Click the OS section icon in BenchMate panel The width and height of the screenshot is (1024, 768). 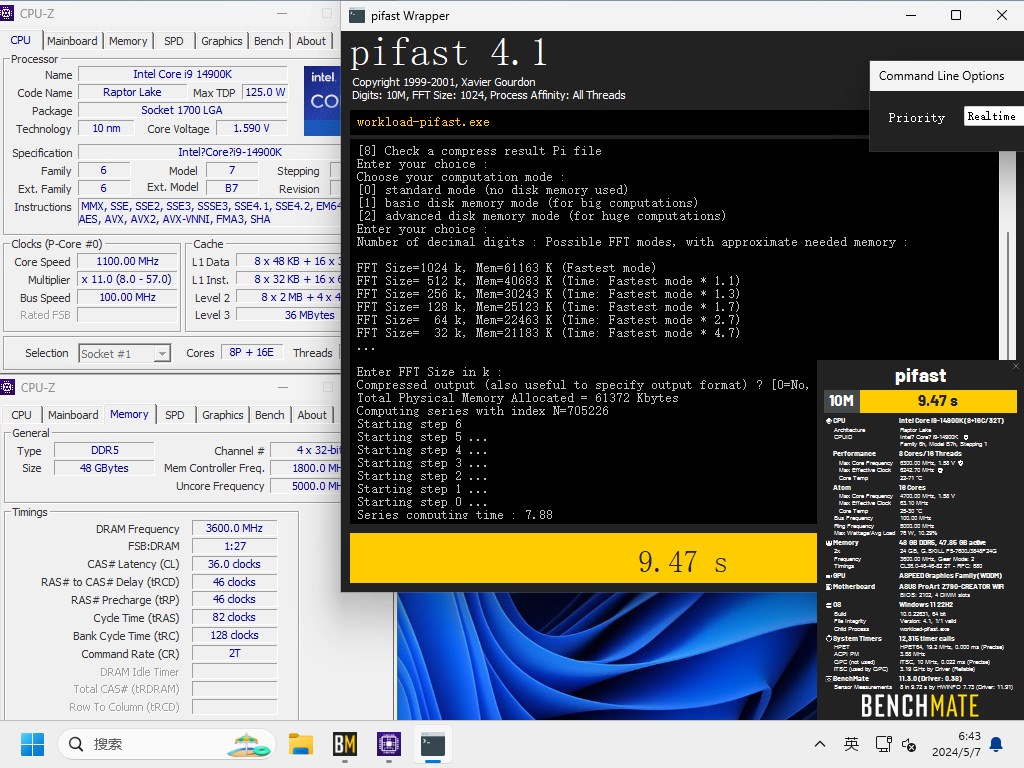coord(829,605)
